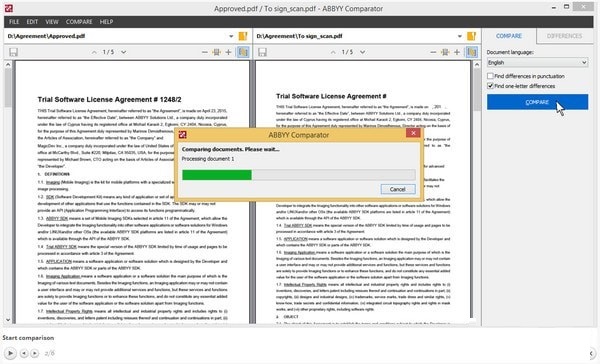Cancel the document comparison dialog
Image resolution: width=600 pixels, height=364 pixels.
pyautogui.click(x=398, y=189)
